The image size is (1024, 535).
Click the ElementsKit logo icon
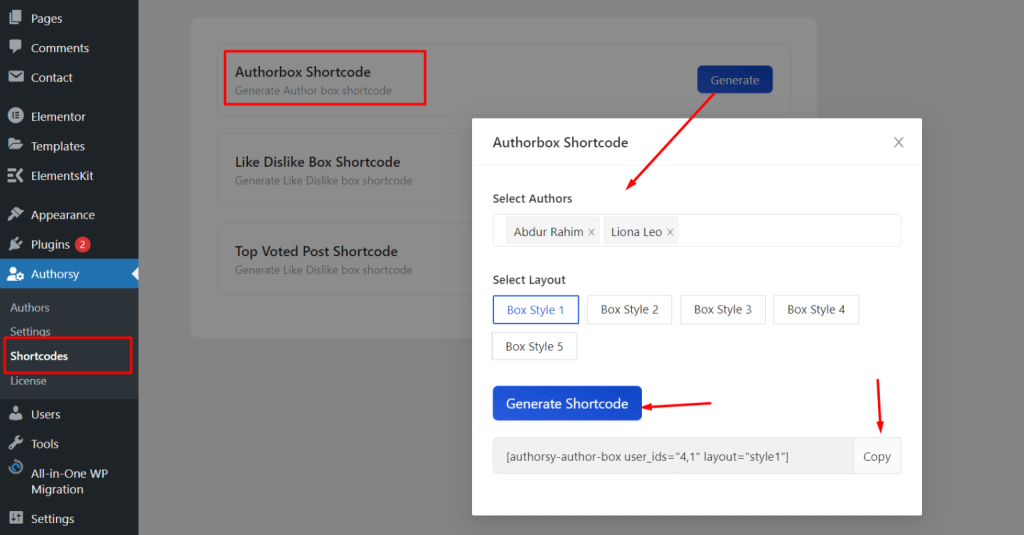(15, 175)
